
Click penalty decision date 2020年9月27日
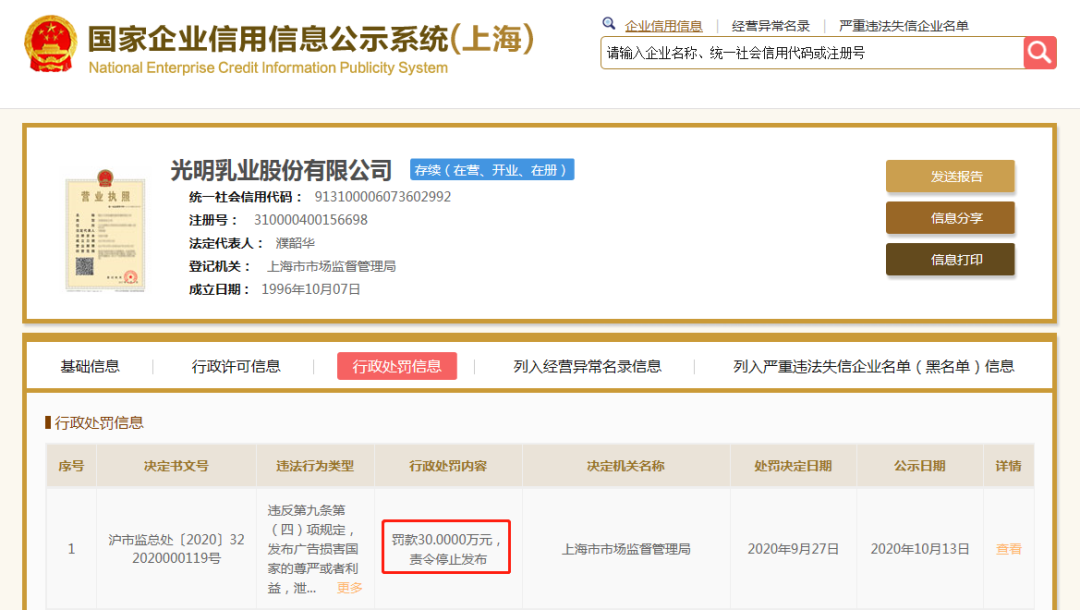793,549
